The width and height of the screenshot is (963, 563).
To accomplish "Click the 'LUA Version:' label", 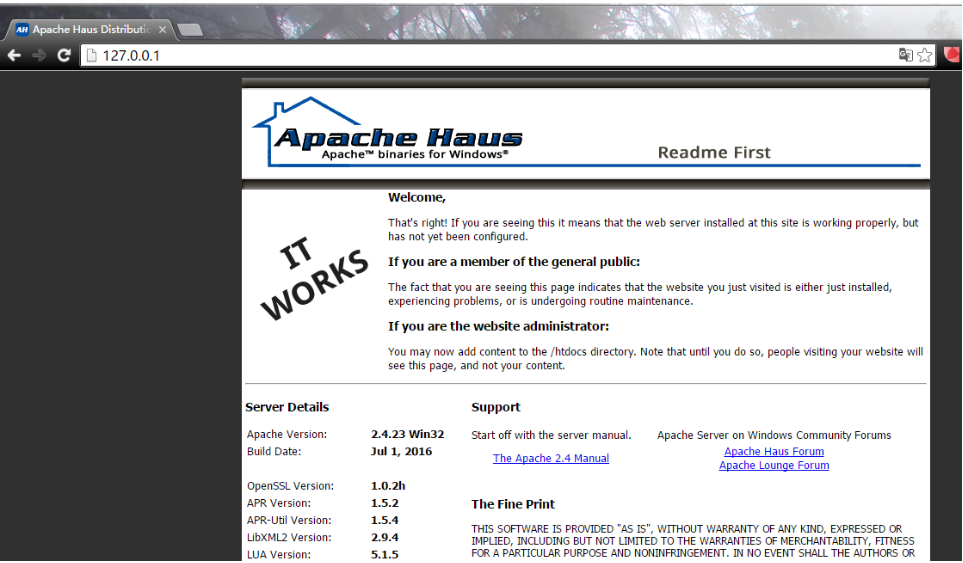I will click(279, 554).
